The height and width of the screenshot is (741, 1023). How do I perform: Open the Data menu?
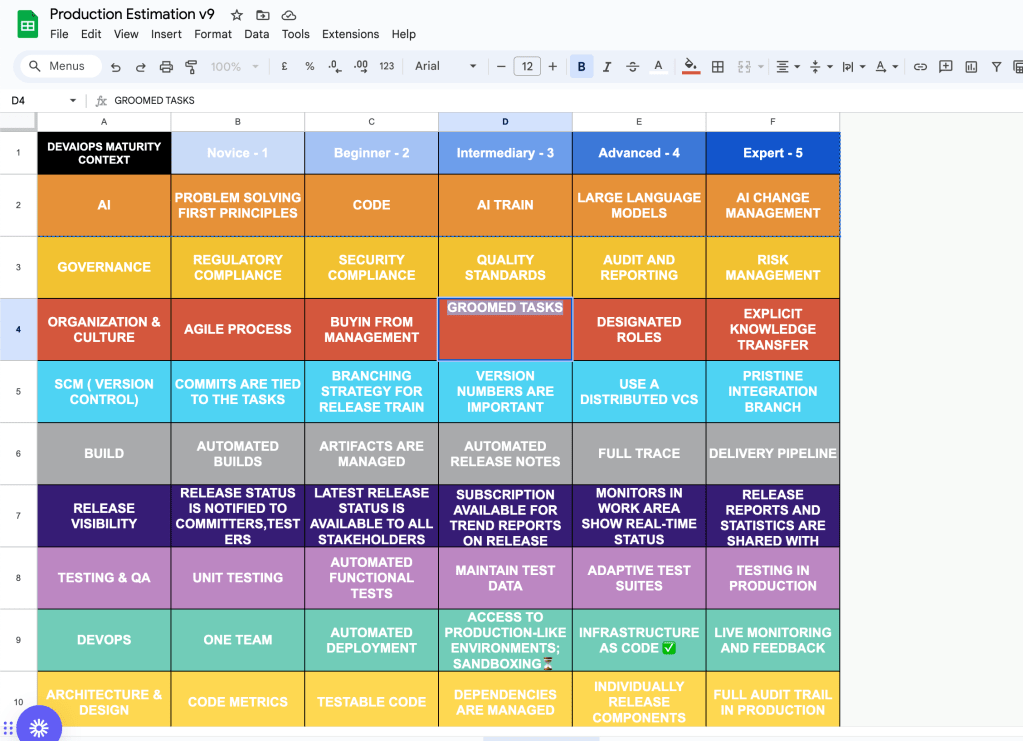pyautogui.click(x=256, y=34)
